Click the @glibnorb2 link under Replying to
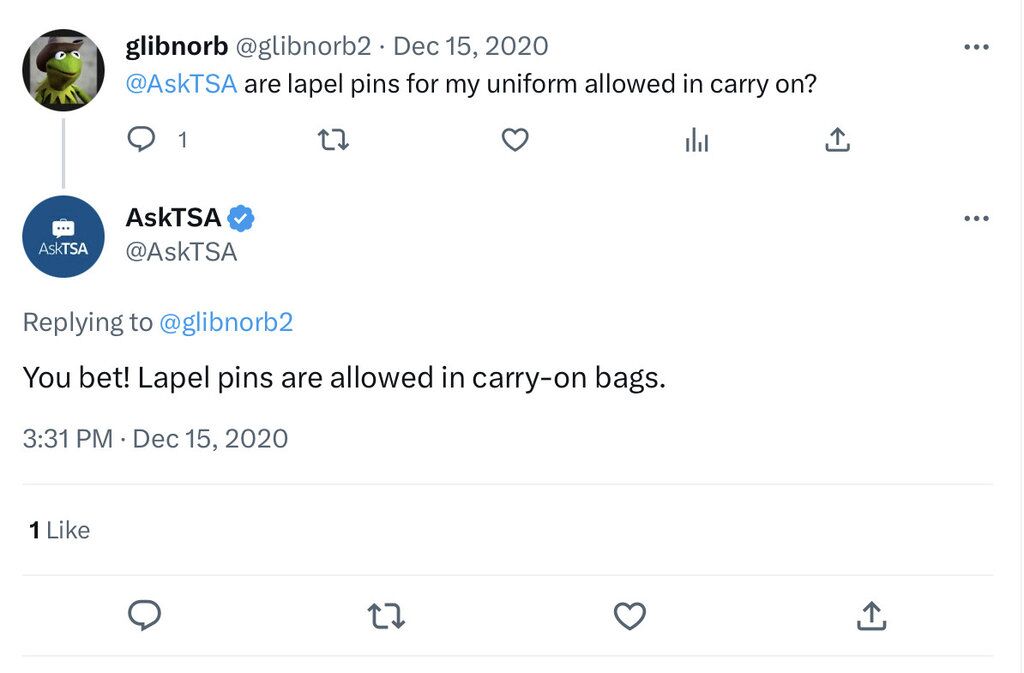Viewport: 1024px width, 673px height. click(225, 322)
